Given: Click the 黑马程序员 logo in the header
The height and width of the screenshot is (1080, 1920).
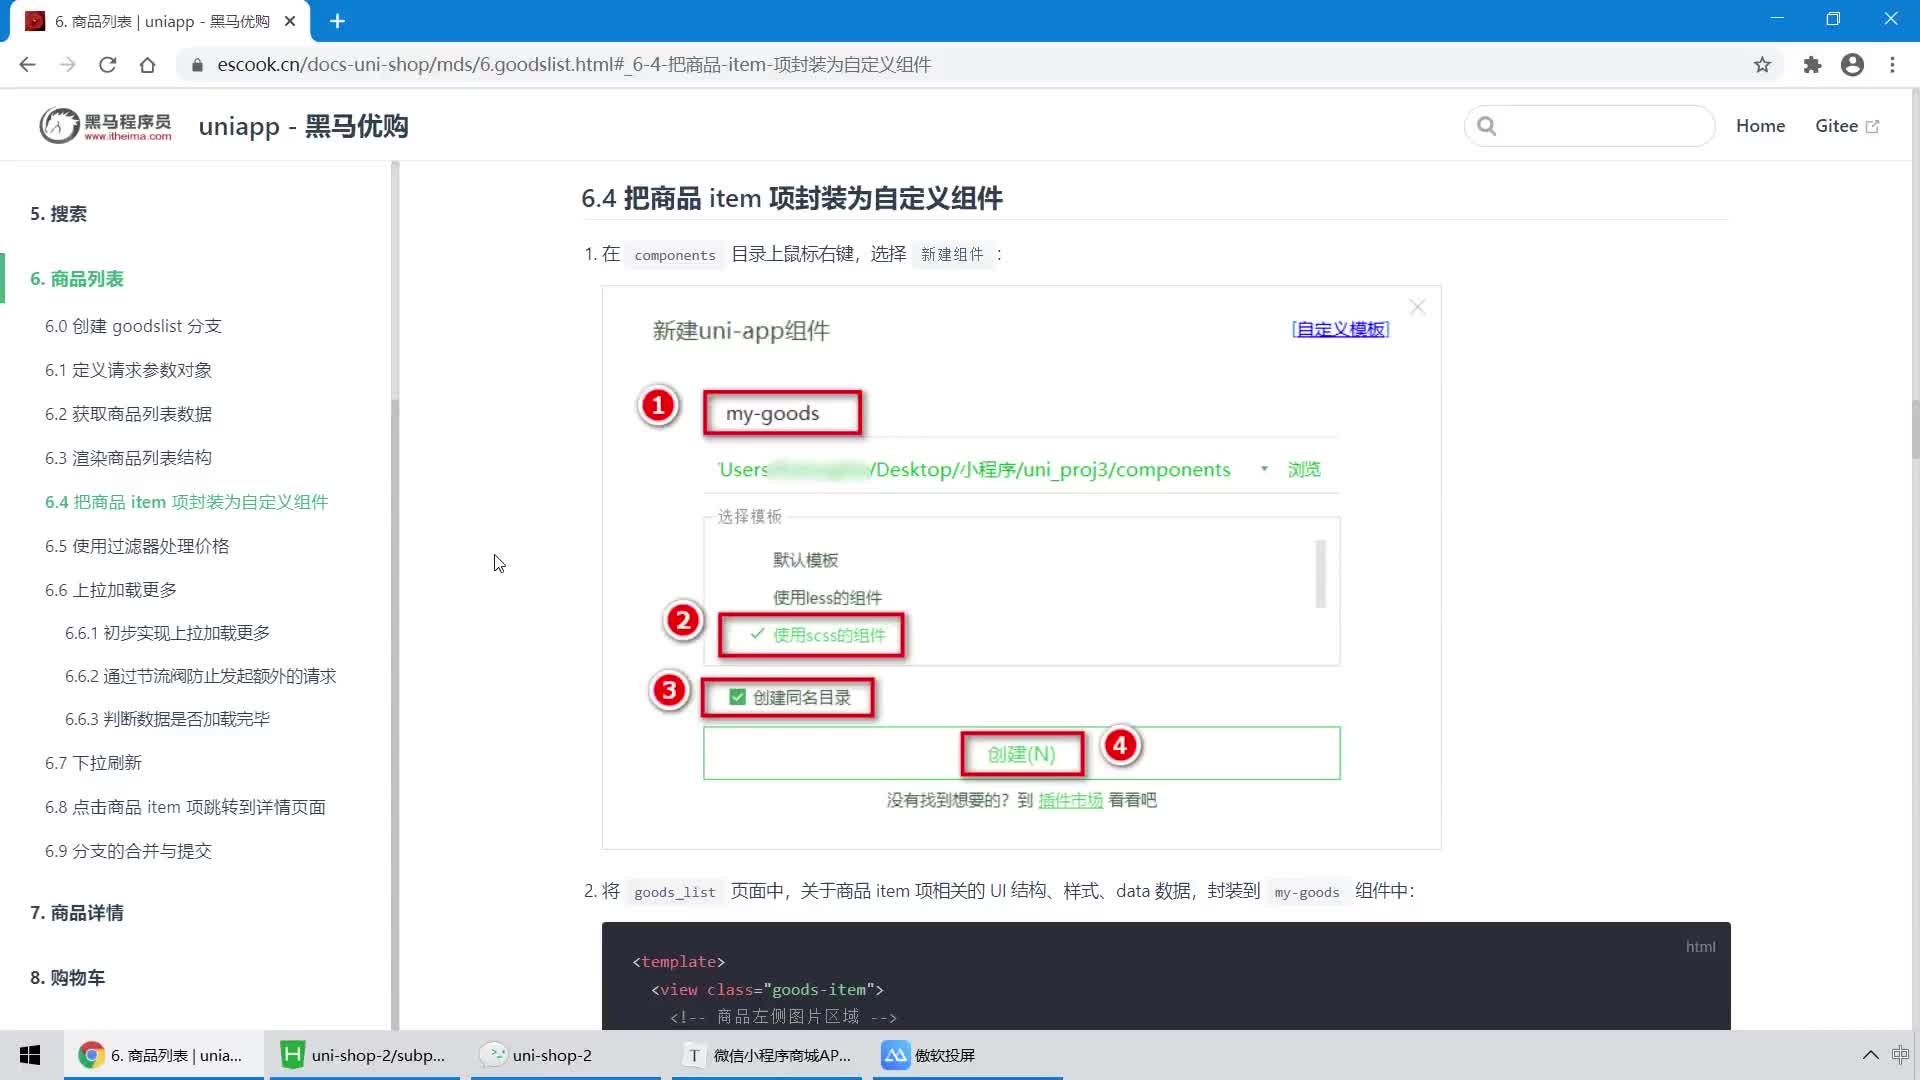Looking at the screenshot, I should (106, 126).
